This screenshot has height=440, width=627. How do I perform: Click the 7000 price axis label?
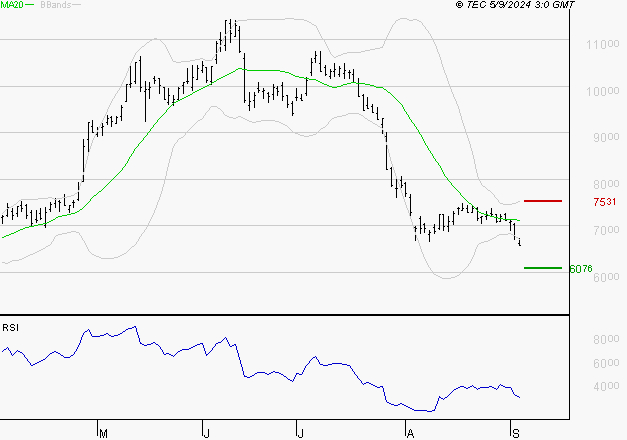pos(606,230)
